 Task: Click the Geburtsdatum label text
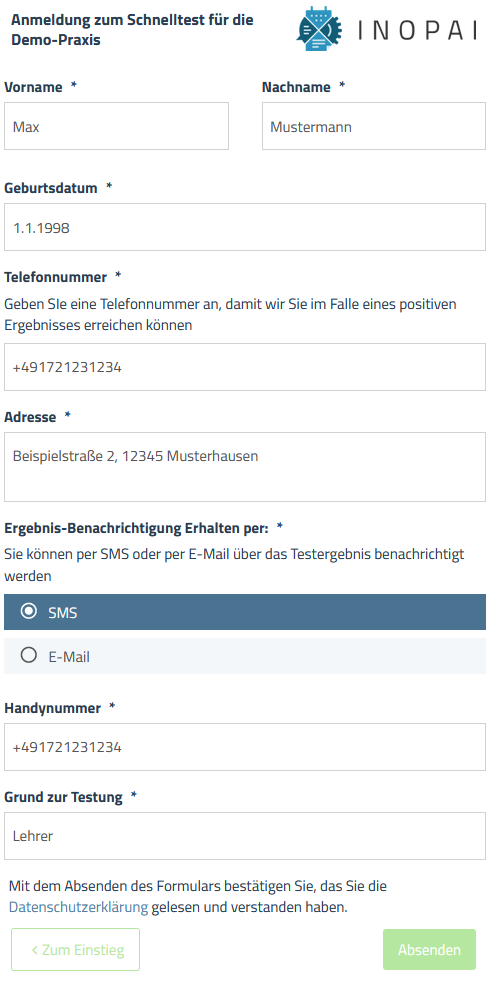51,188
